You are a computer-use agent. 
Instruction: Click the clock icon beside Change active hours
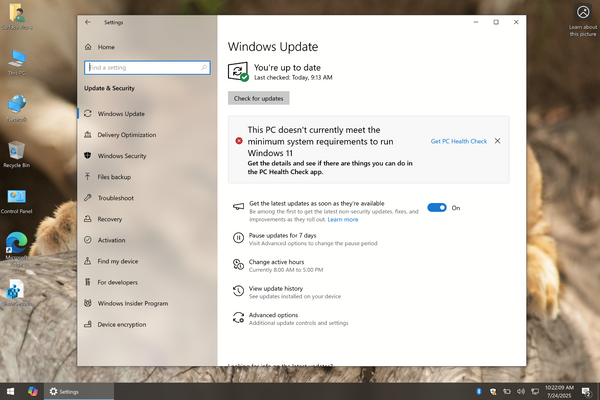click(238, 264)
